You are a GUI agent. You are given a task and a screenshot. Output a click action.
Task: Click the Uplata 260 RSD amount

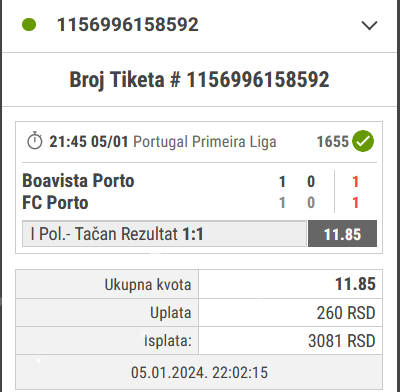point(346,313)
